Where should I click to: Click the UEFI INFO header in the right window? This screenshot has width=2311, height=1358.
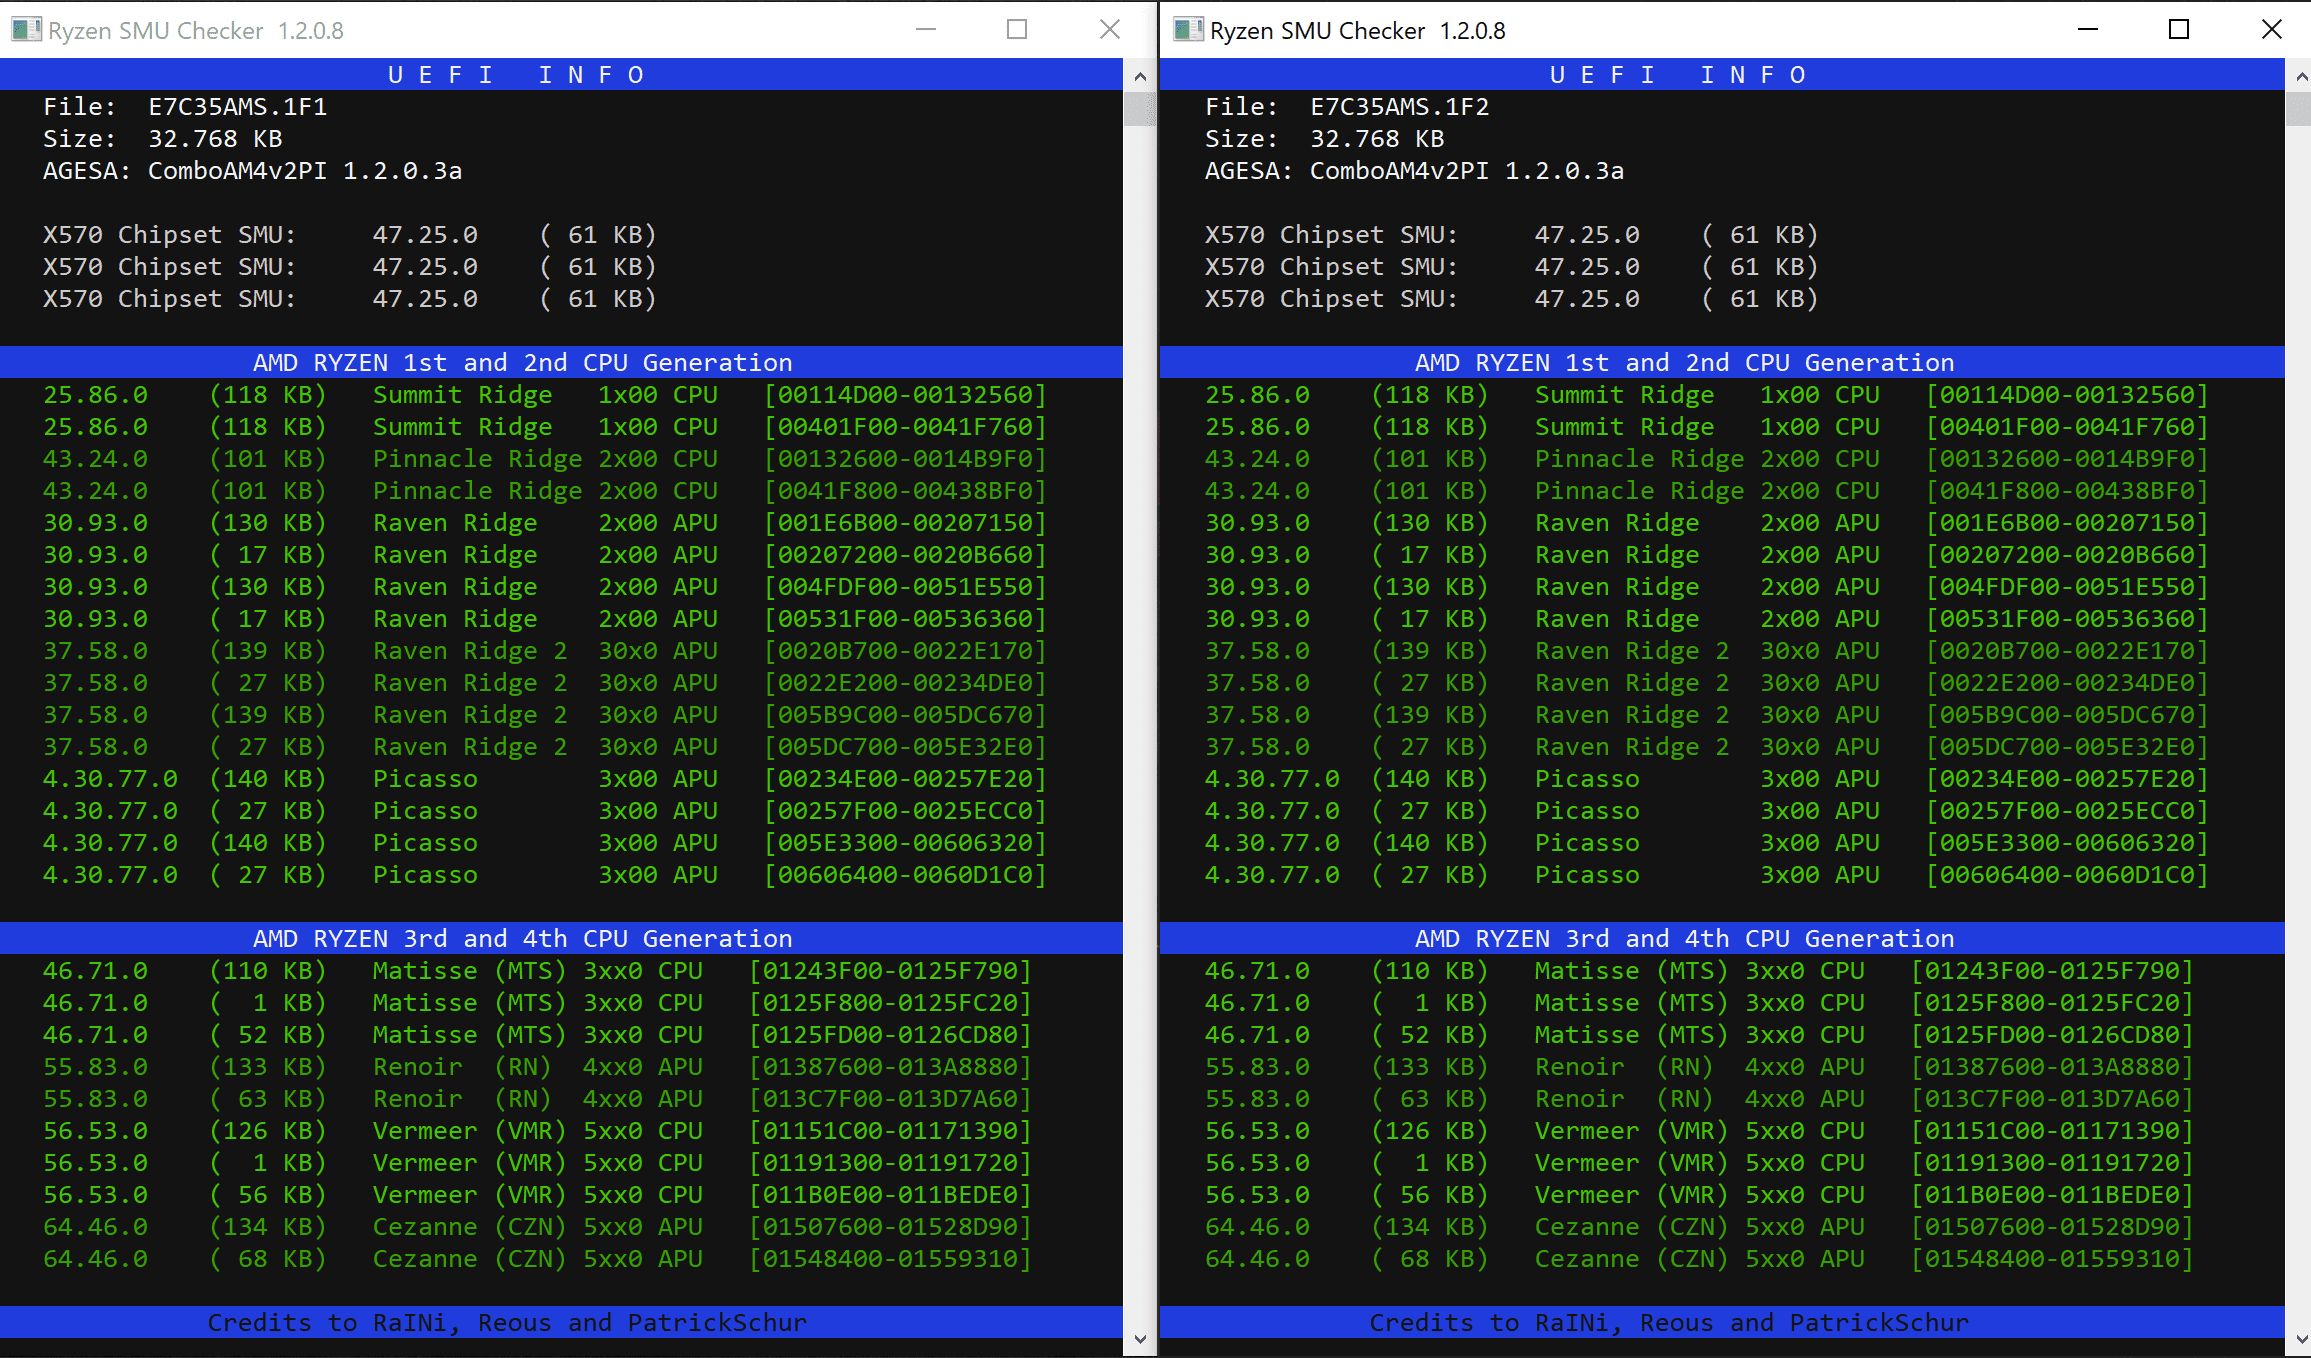click(x=1678, y=75)
